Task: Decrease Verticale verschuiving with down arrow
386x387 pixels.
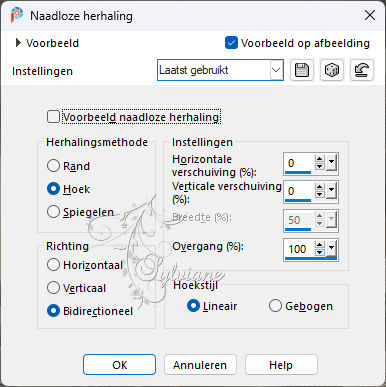Action: pyautogui.click(x=320, y=194)
